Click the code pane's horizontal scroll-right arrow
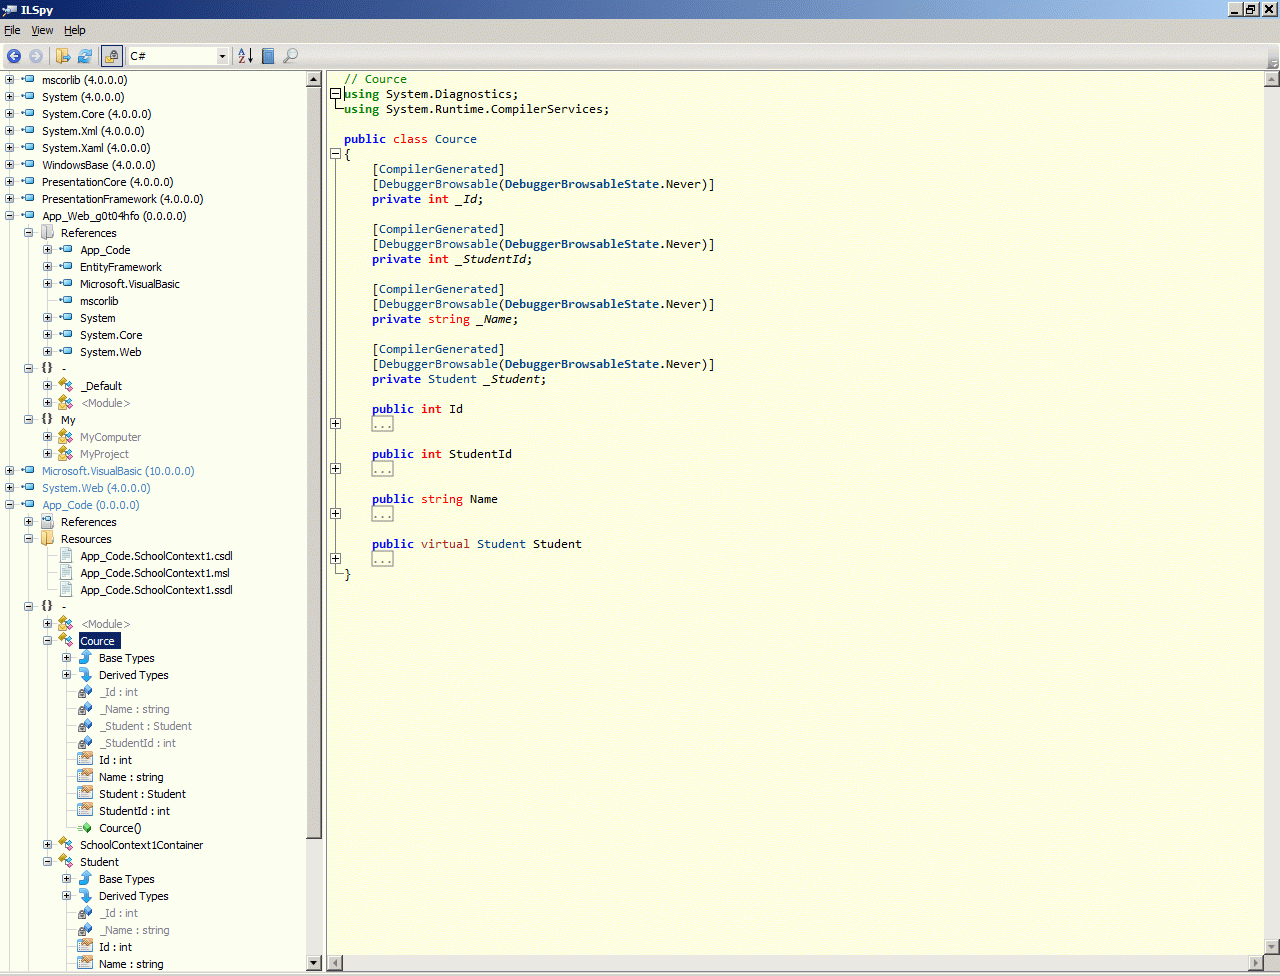Viewport: 1280px width, 976px height. (x=1256, y=963)
